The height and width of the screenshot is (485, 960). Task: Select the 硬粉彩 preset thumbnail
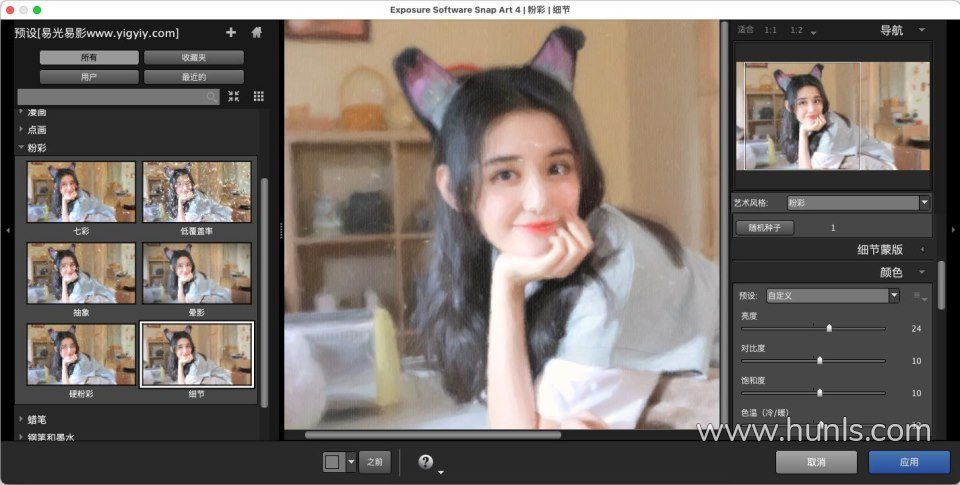click(x=81, y=355)
